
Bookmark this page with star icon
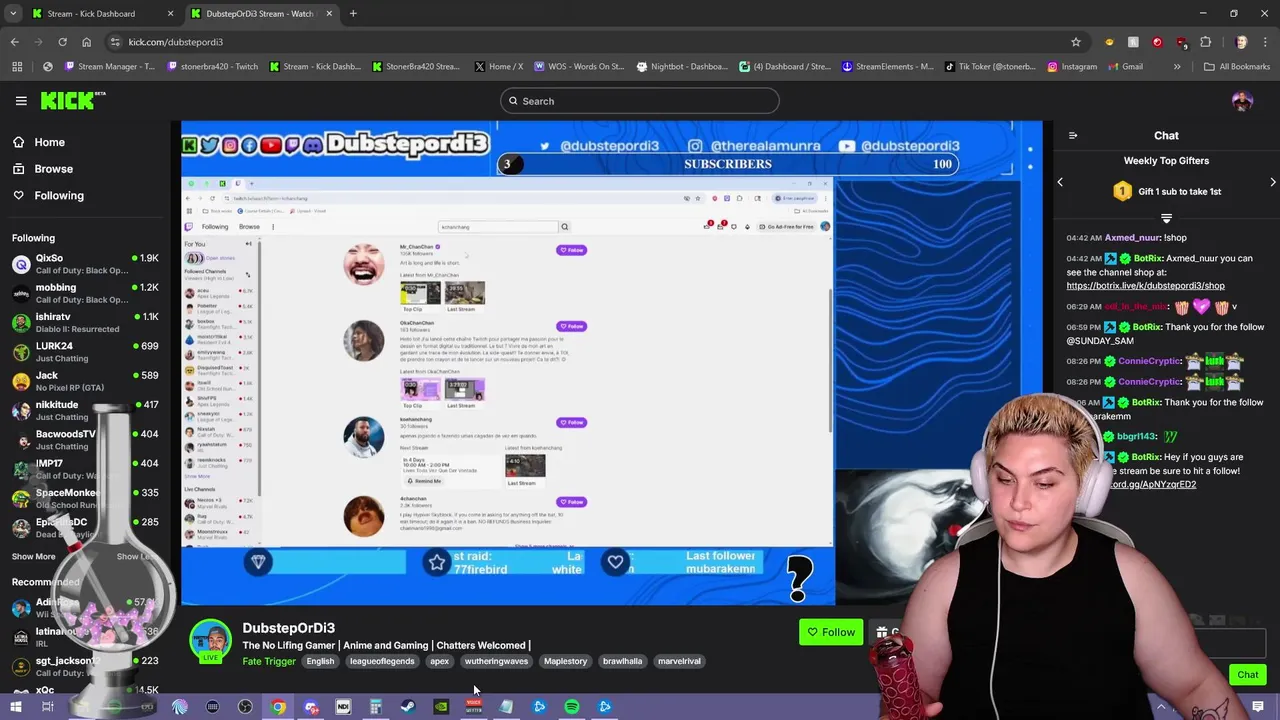tap(1076, 42)
